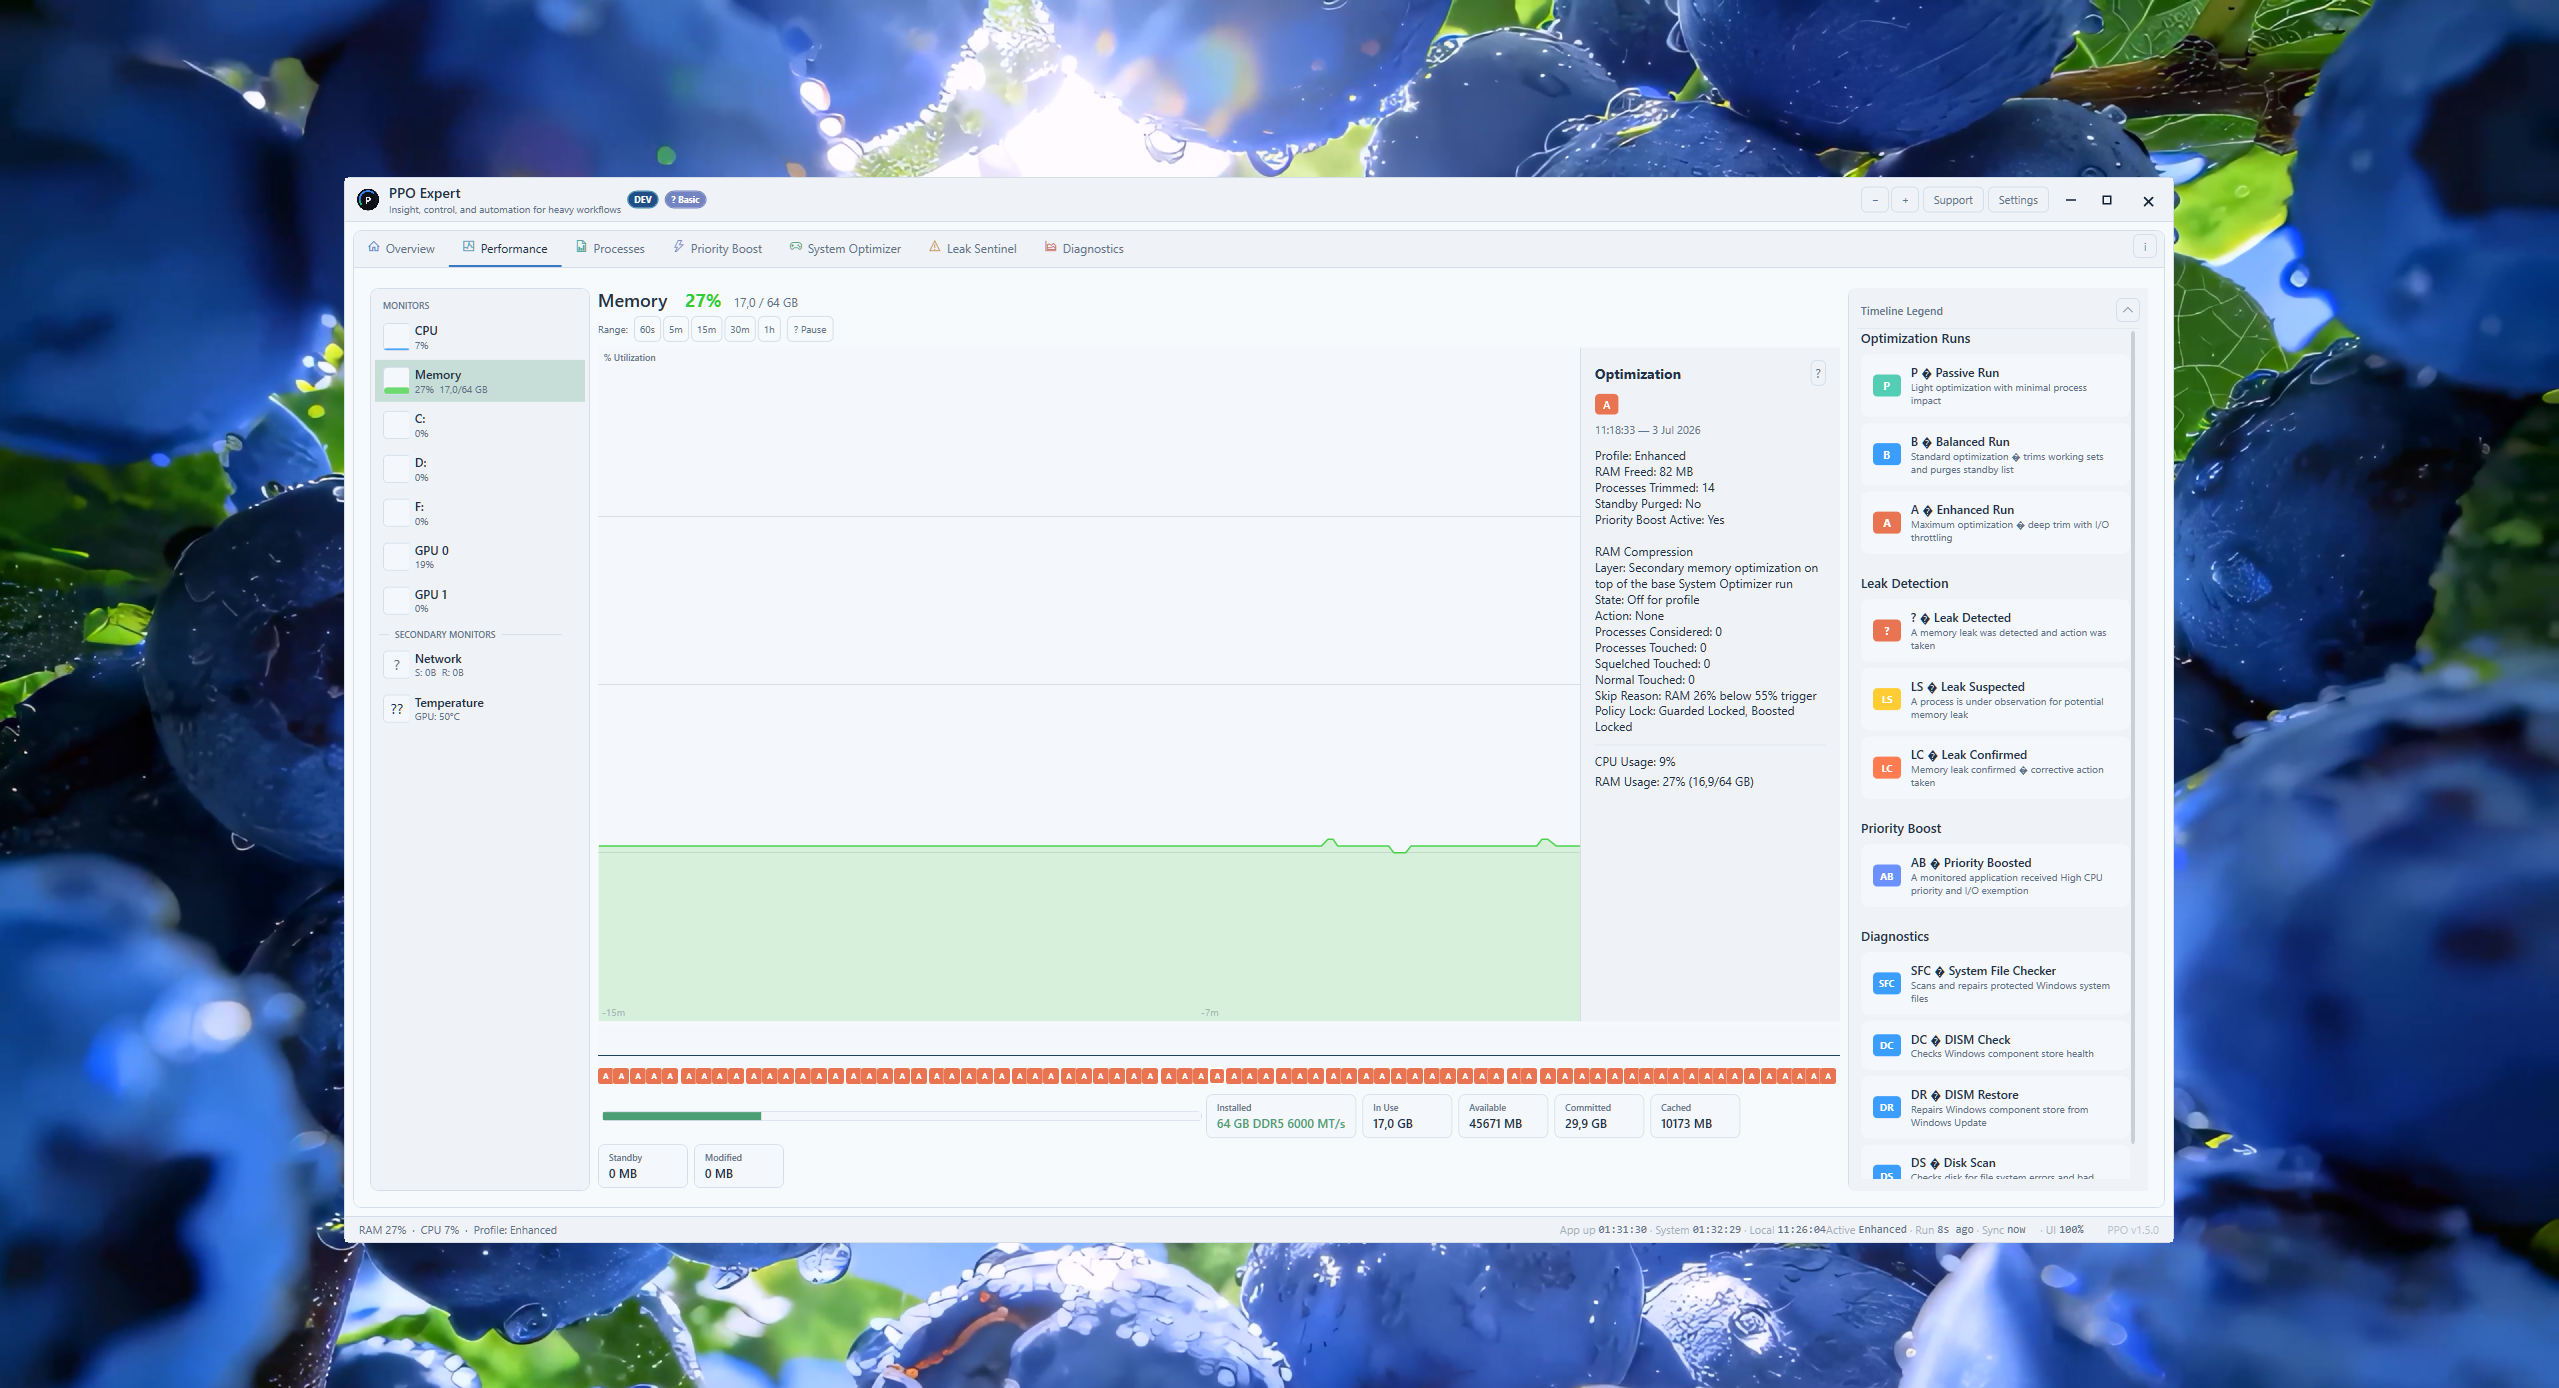
Task: Open the System Optimizer tab
Action: coord(845,249)
